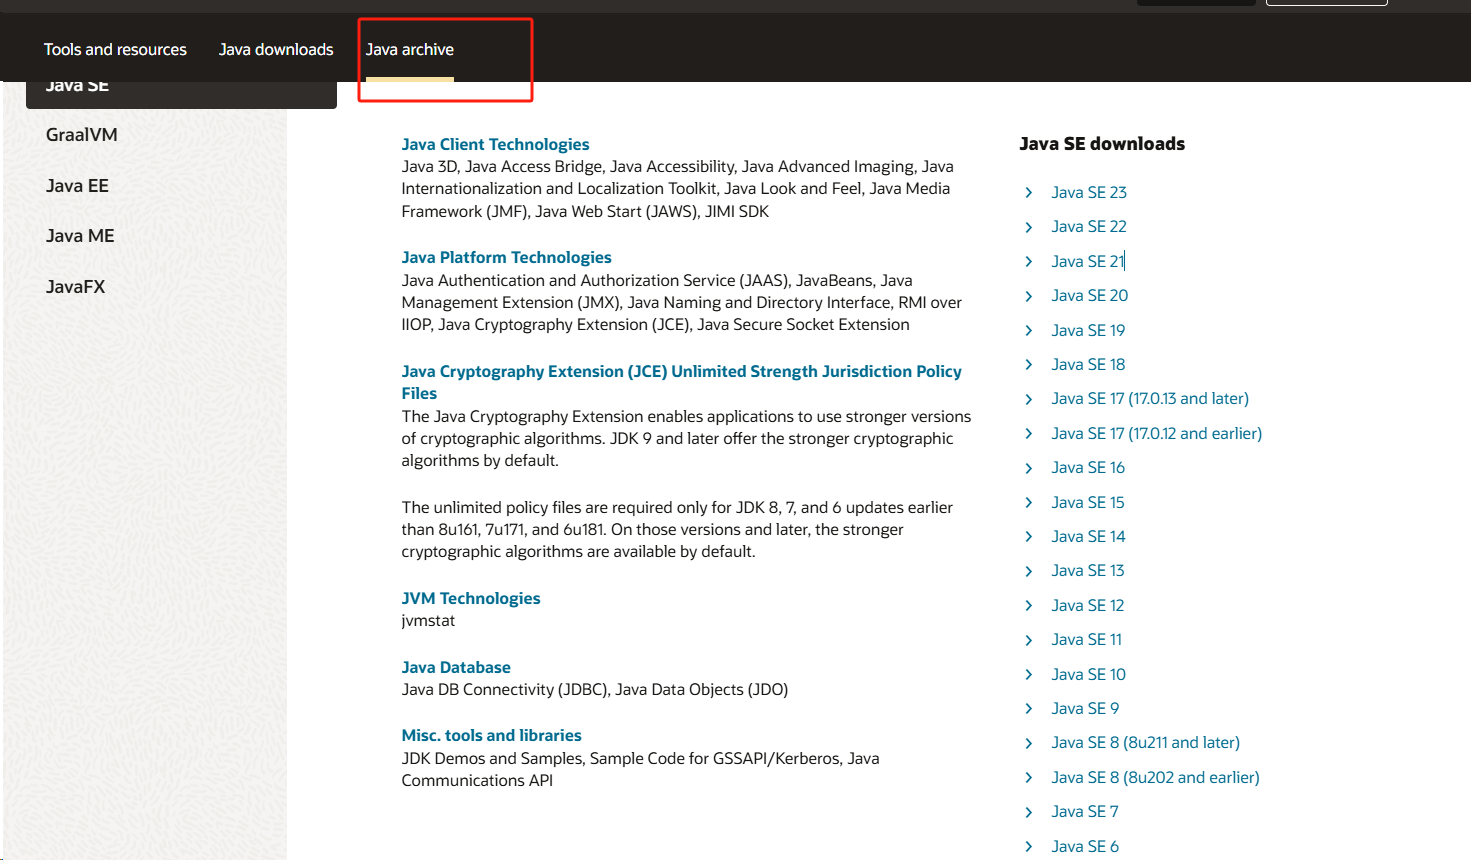Click the chevron beside Java SE 14
The width and height of the screenshot is (1471, 860).
(x=1029, y=536)
